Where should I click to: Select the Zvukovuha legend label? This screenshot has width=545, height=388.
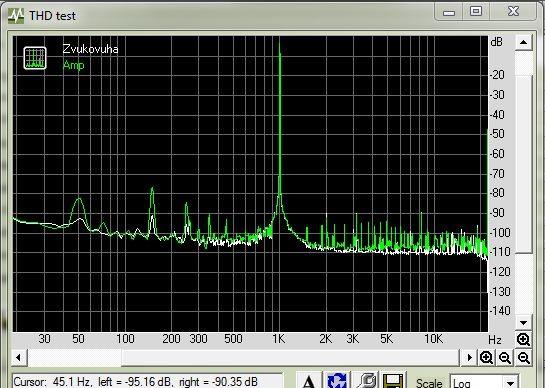coord(90,49)
